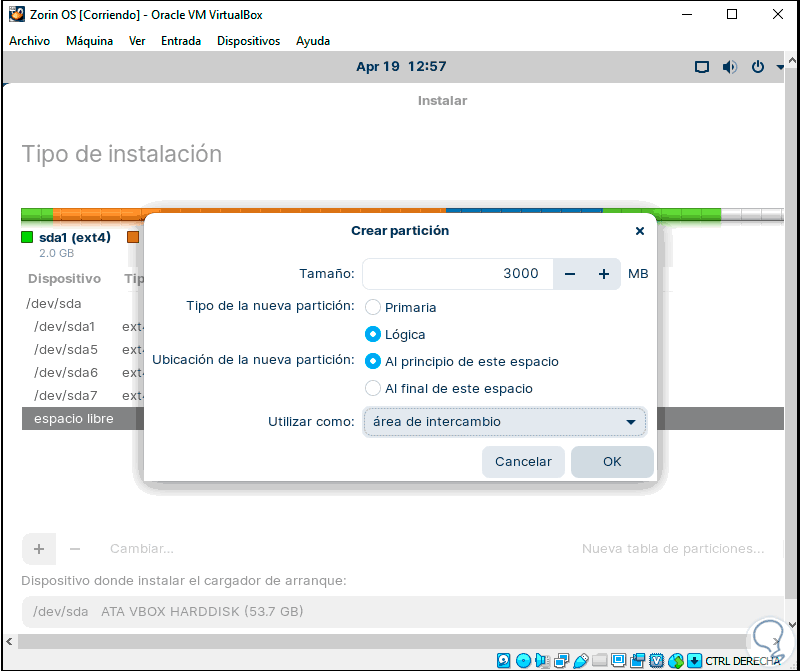Increase partition size with plus button
The width and height of the screenshot is (801, 671).
coord(604,274)
